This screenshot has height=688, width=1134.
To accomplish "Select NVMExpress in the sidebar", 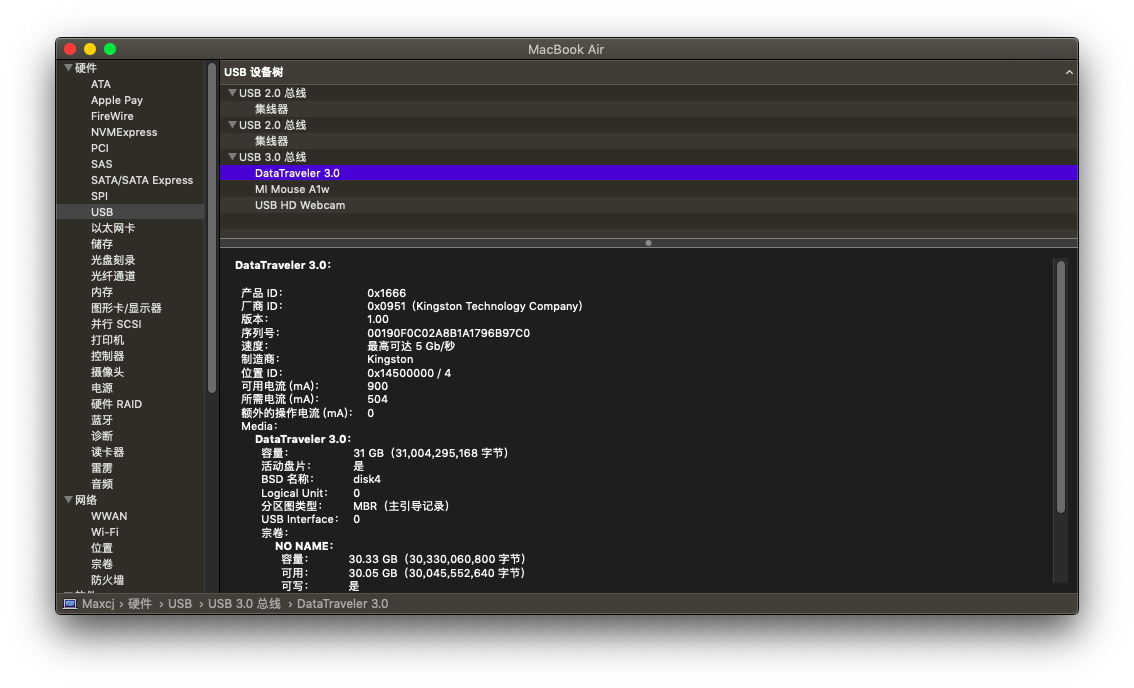I will tap(124, 132).
